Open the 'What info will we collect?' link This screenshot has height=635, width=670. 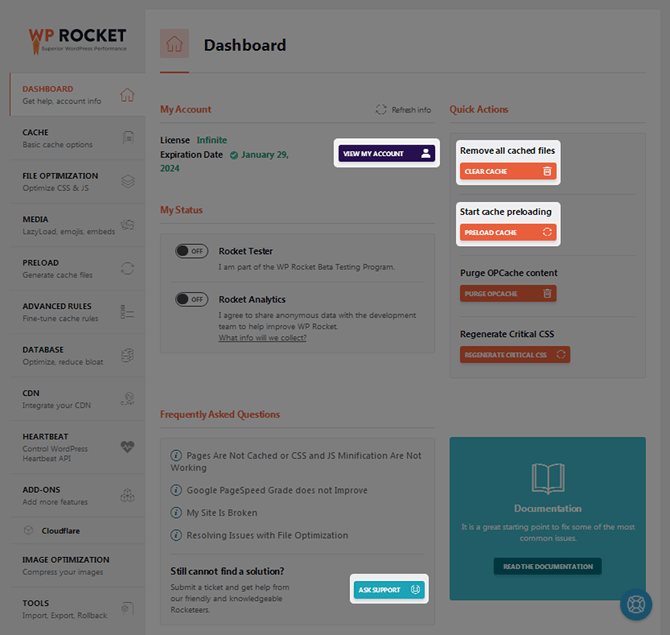[262, 338]
